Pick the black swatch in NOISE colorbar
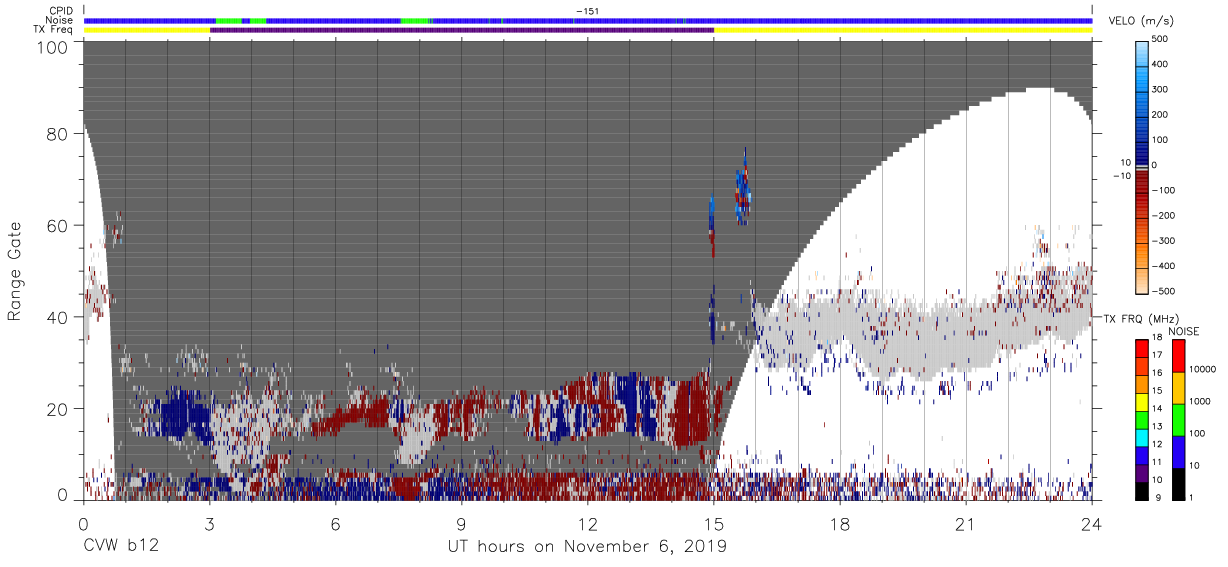 tap(1178, 484)
